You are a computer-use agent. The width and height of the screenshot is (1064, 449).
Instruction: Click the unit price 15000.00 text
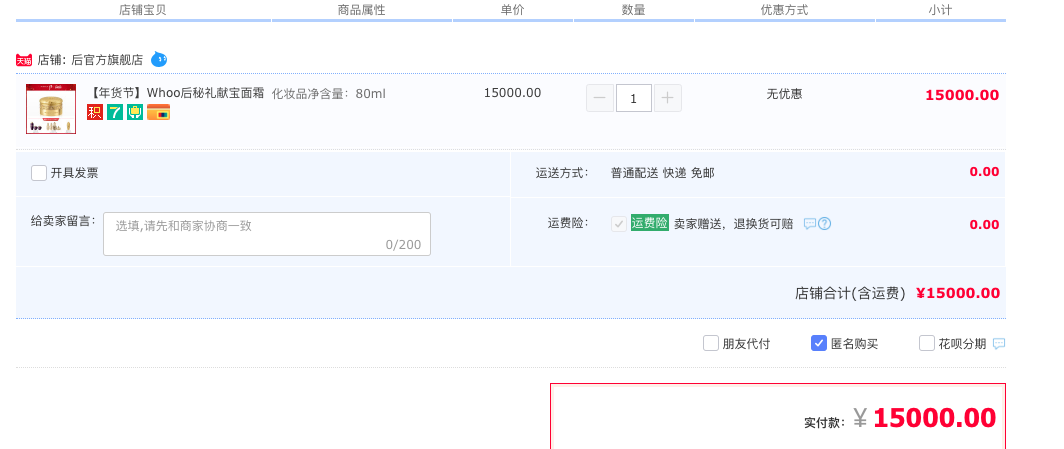[x=512, y=93]
